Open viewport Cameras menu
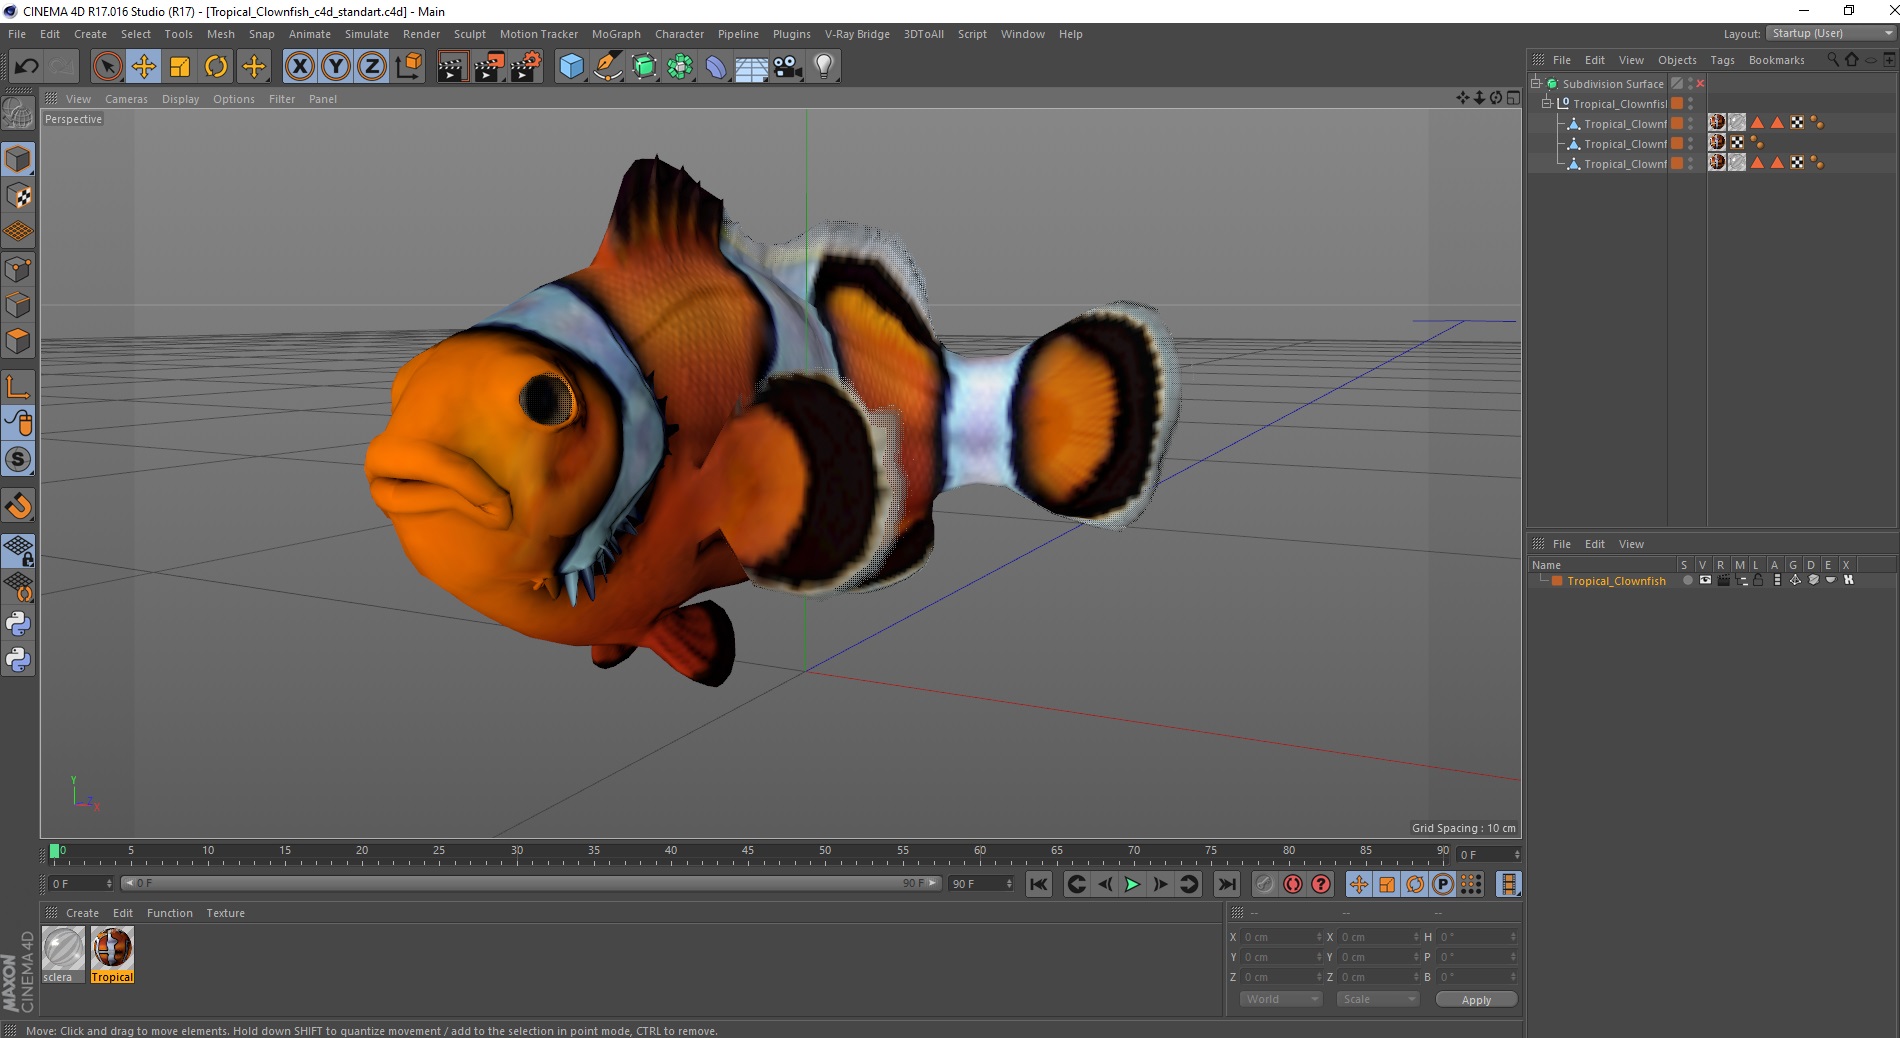1900x1038 pixels. pyautogui.click(x=126, y=99)
